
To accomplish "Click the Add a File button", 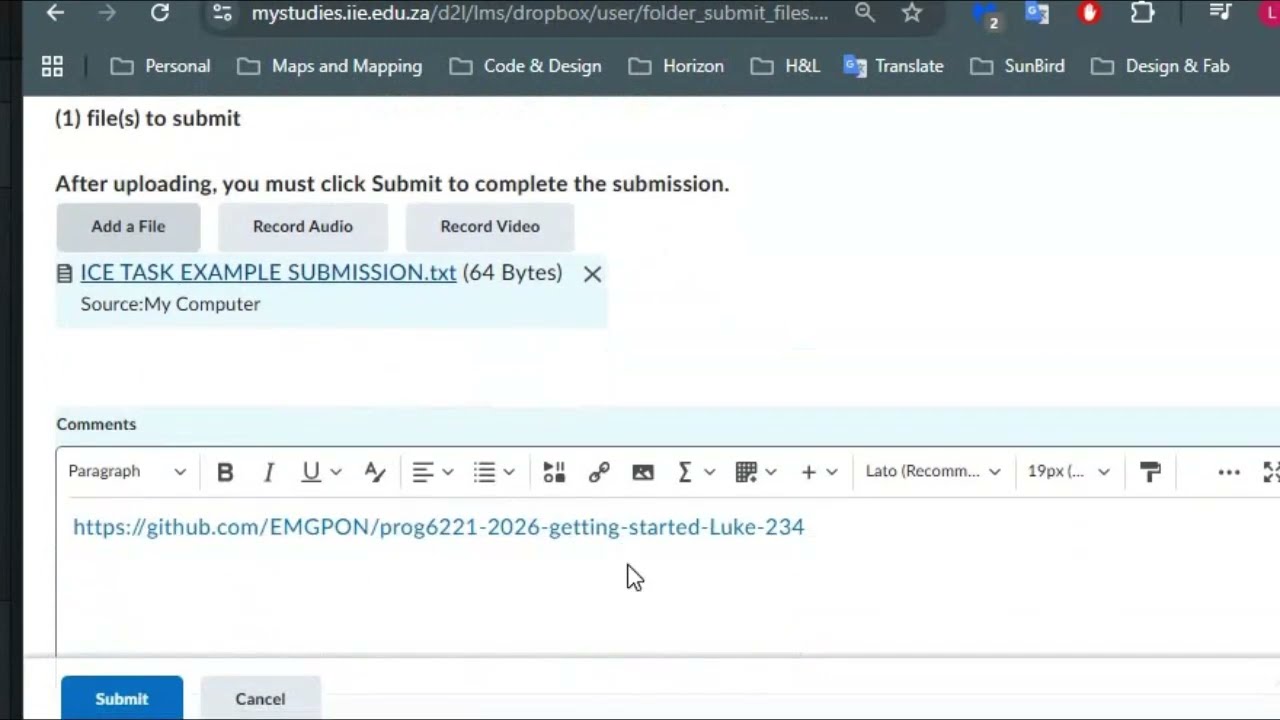I will (128, 227).
